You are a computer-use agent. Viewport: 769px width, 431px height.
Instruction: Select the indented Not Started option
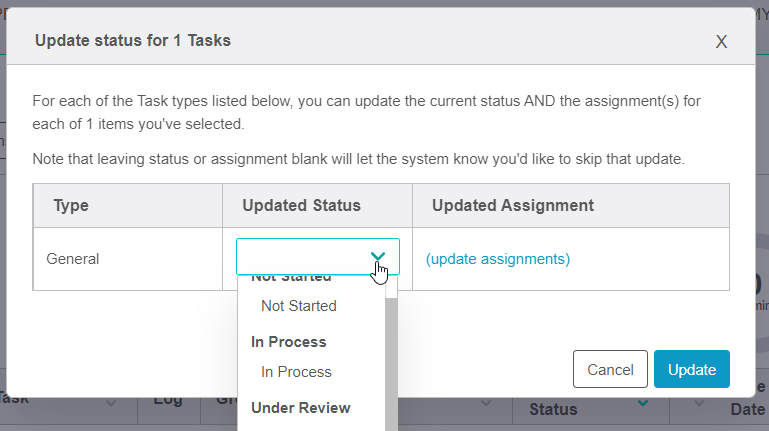click(298, 306)
